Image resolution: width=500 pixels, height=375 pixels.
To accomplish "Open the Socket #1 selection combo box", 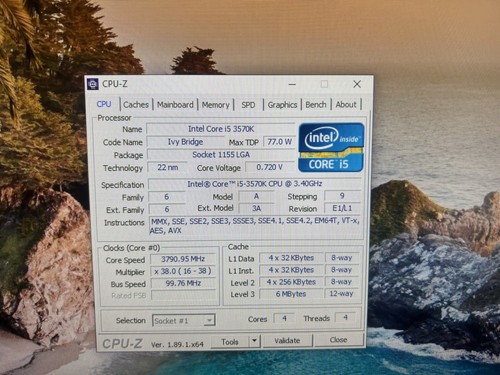I will click(184, 320).
